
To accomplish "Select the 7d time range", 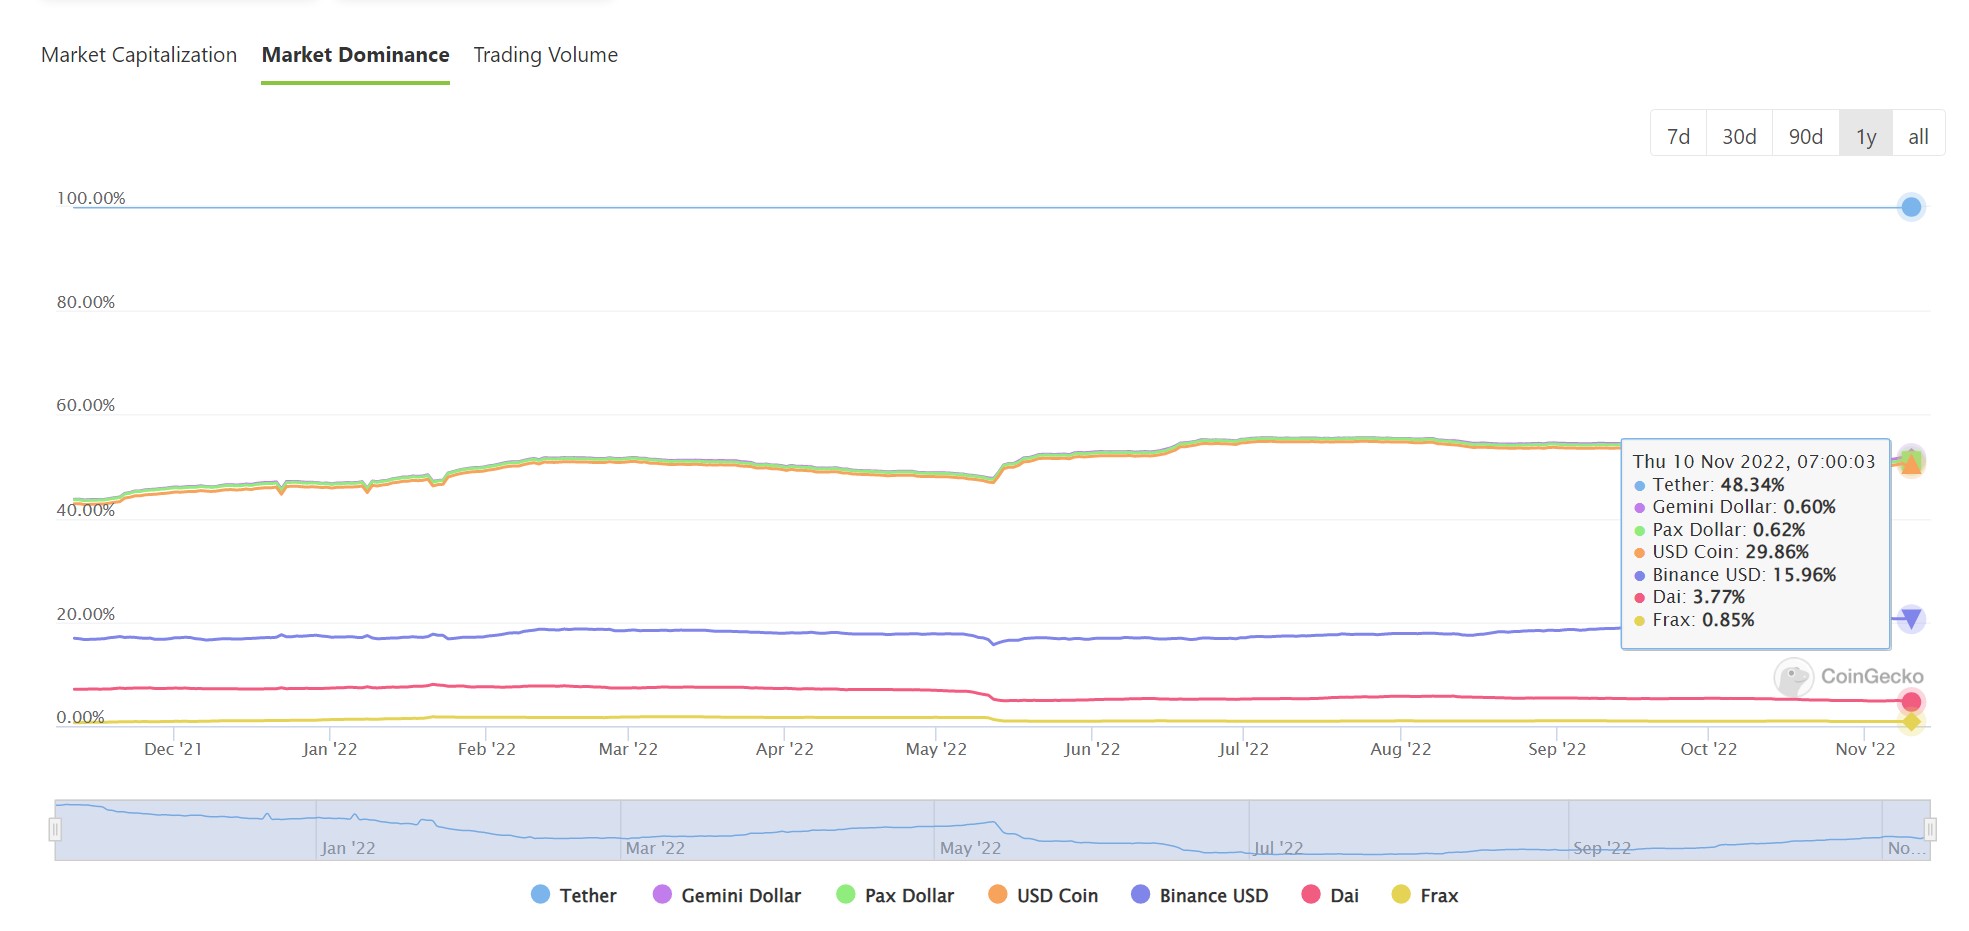I will [x=1678, y=136].
